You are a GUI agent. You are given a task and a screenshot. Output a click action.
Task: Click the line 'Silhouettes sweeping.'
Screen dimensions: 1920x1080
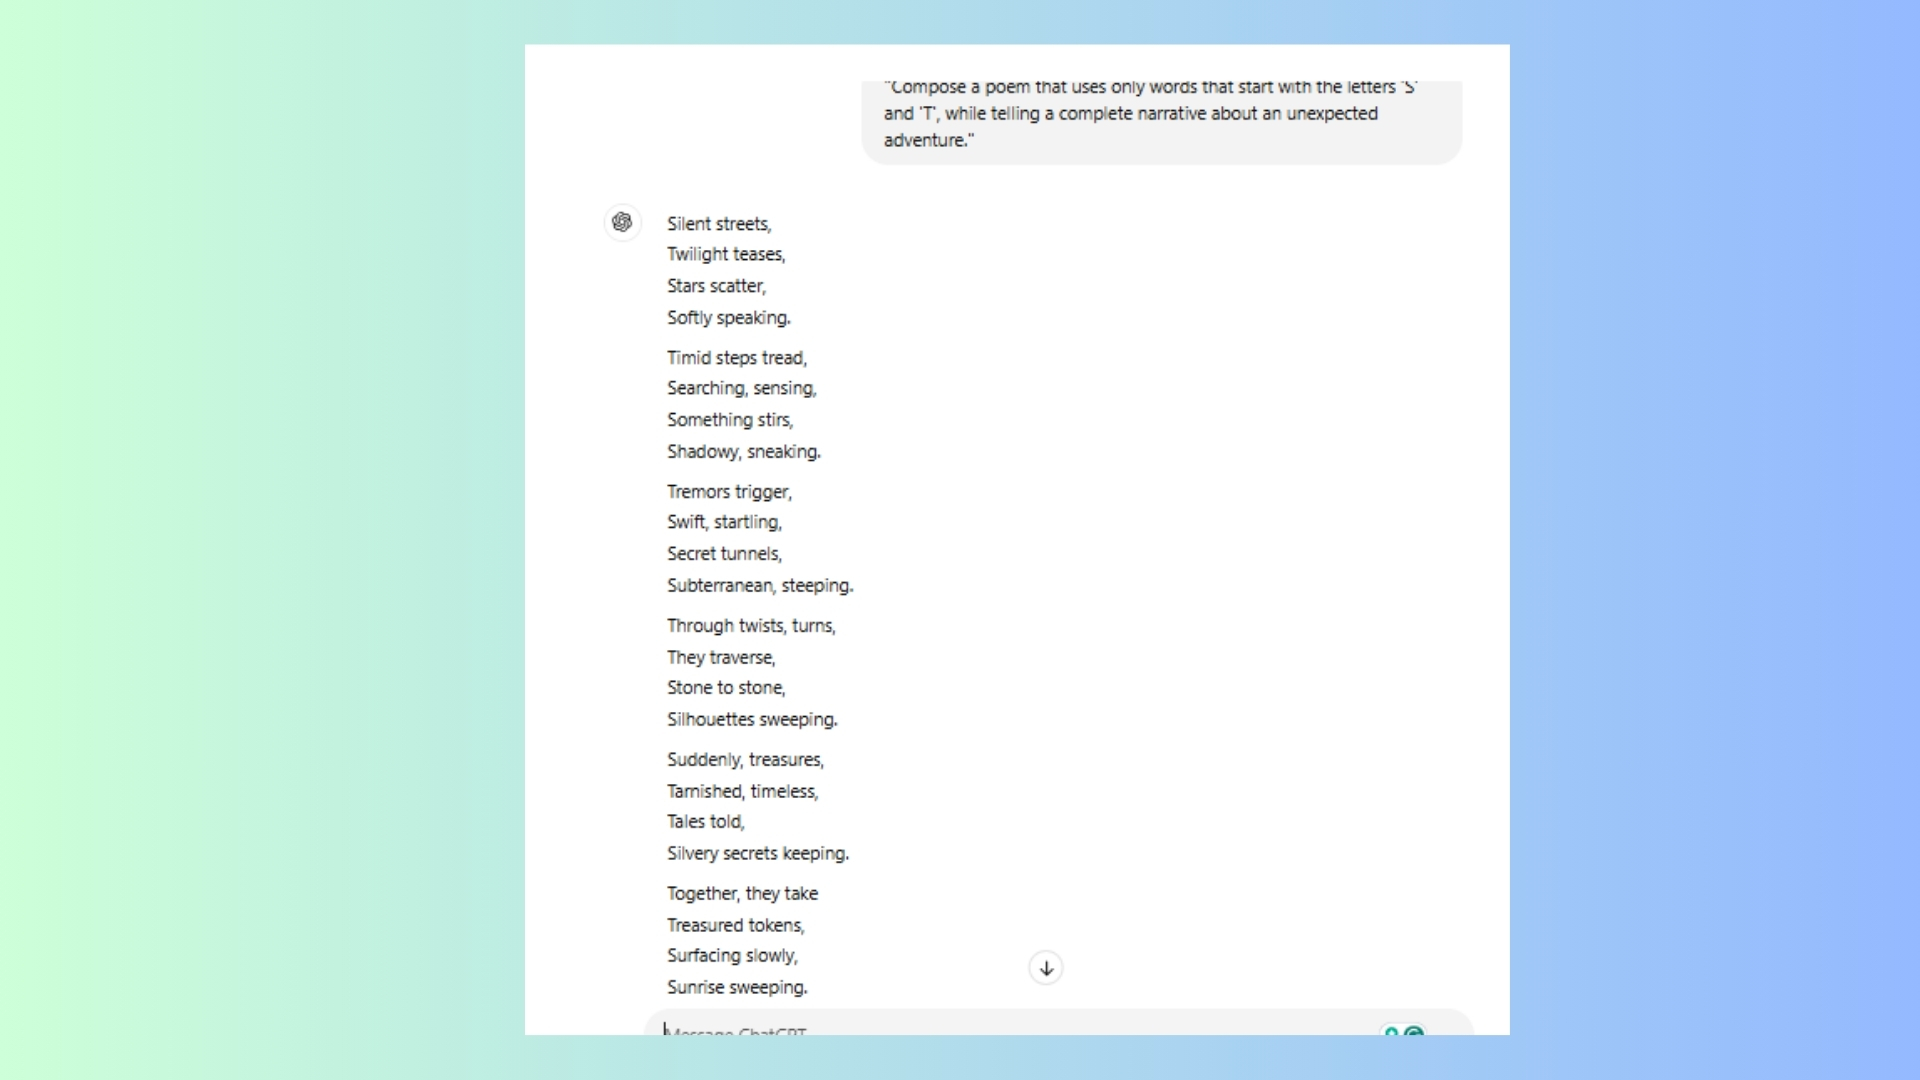coord(752,720)
